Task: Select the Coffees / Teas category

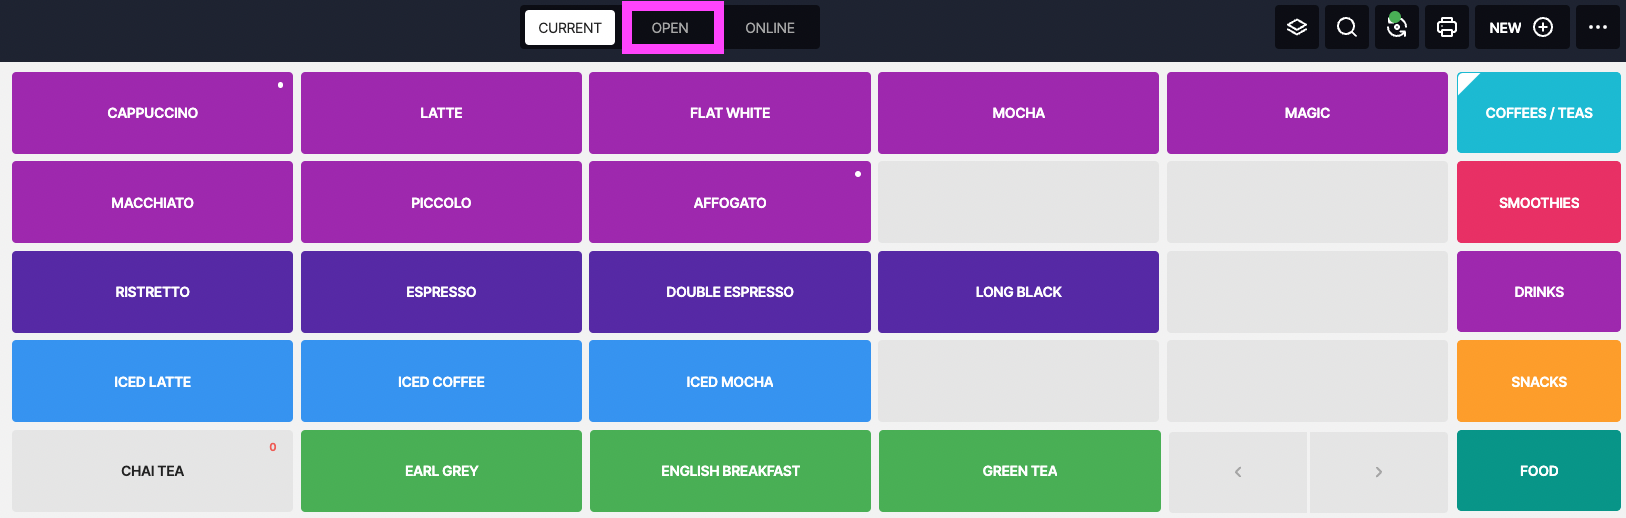Action: tap(1538, 113)
